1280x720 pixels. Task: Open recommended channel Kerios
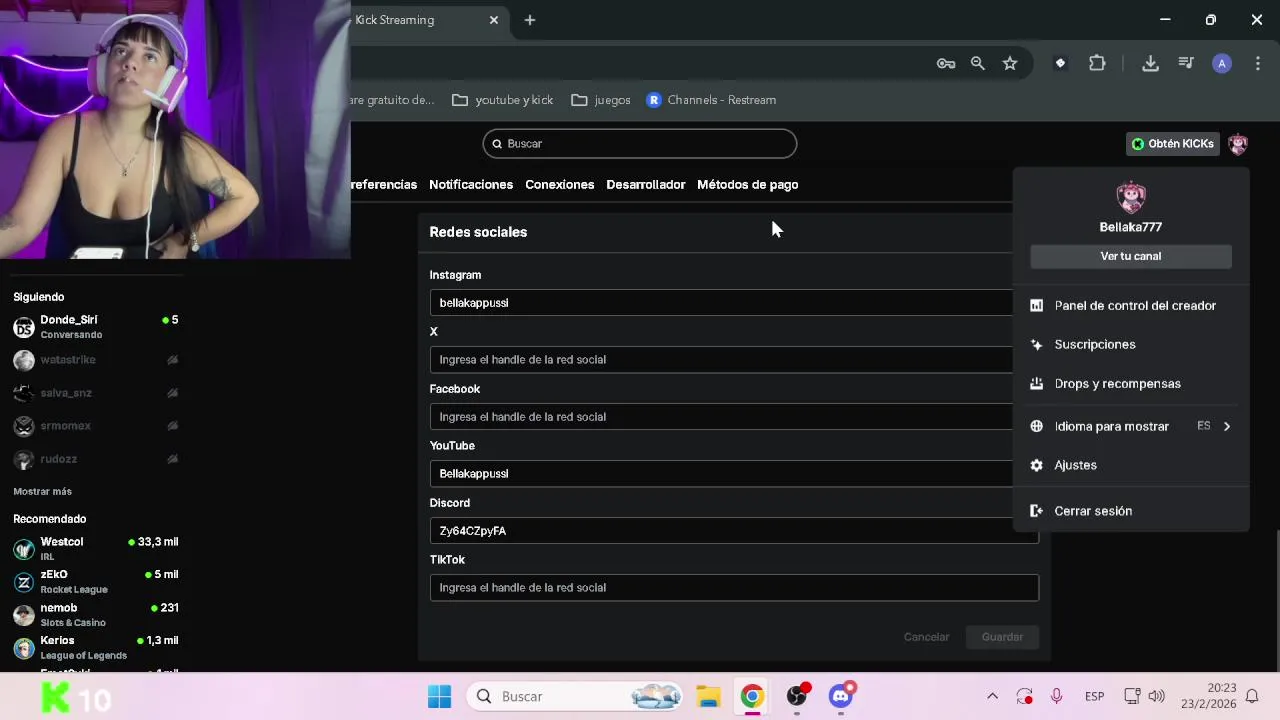coord(96,648)
